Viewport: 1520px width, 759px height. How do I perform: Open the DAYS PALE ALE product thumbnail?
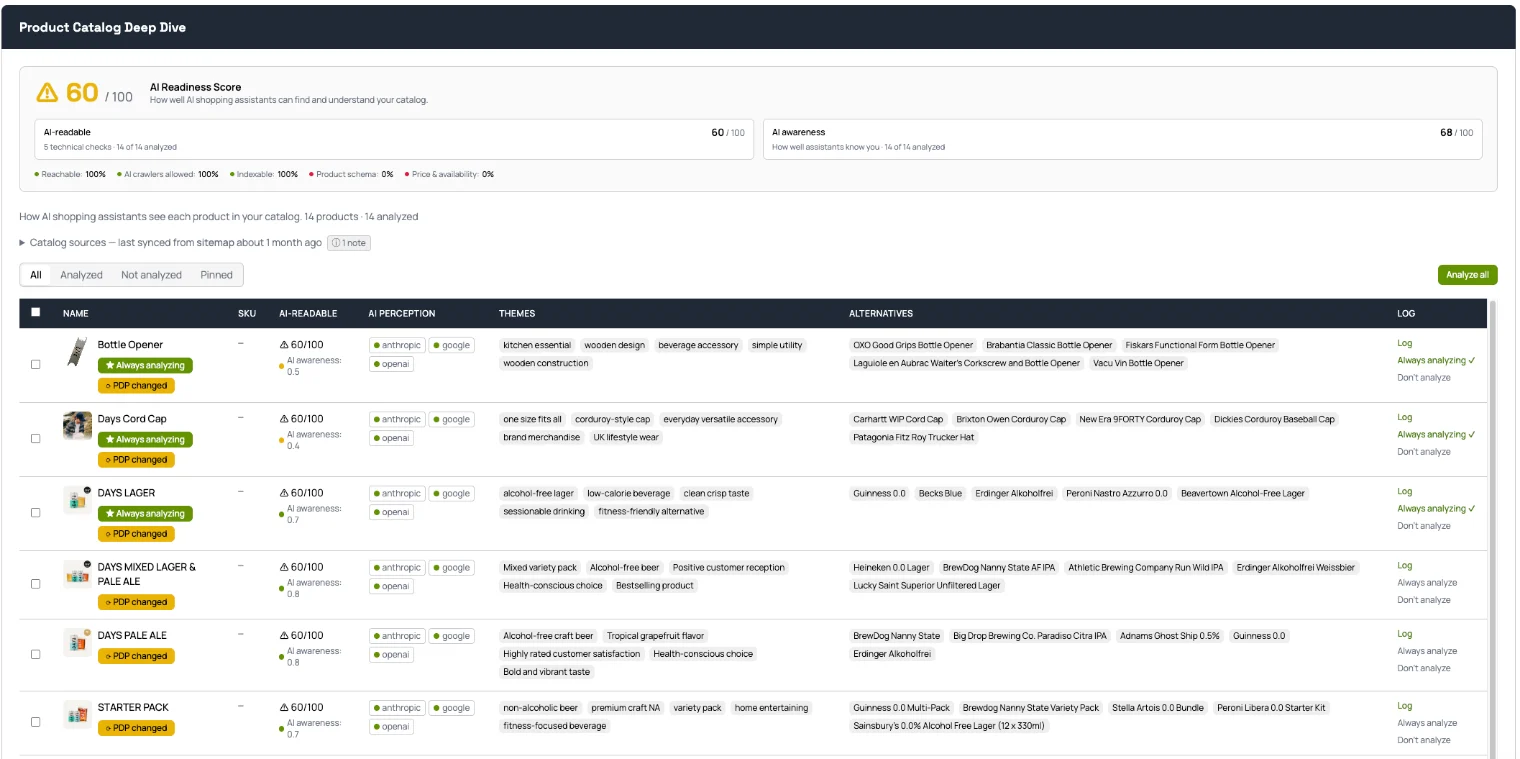(x=77, y=641)
